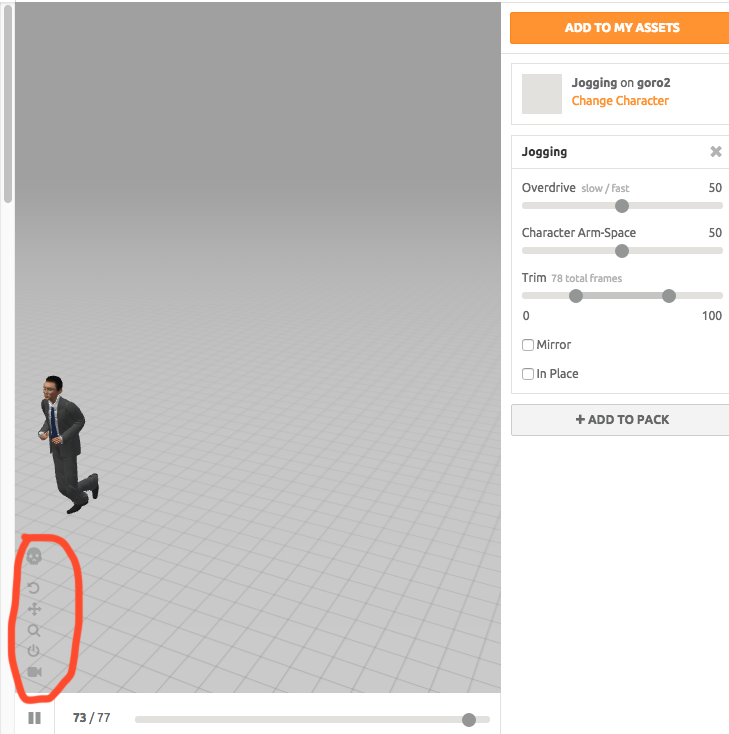Enable the In Place checkbox
This screenshot has width=729, height=734.
[528, 374]
